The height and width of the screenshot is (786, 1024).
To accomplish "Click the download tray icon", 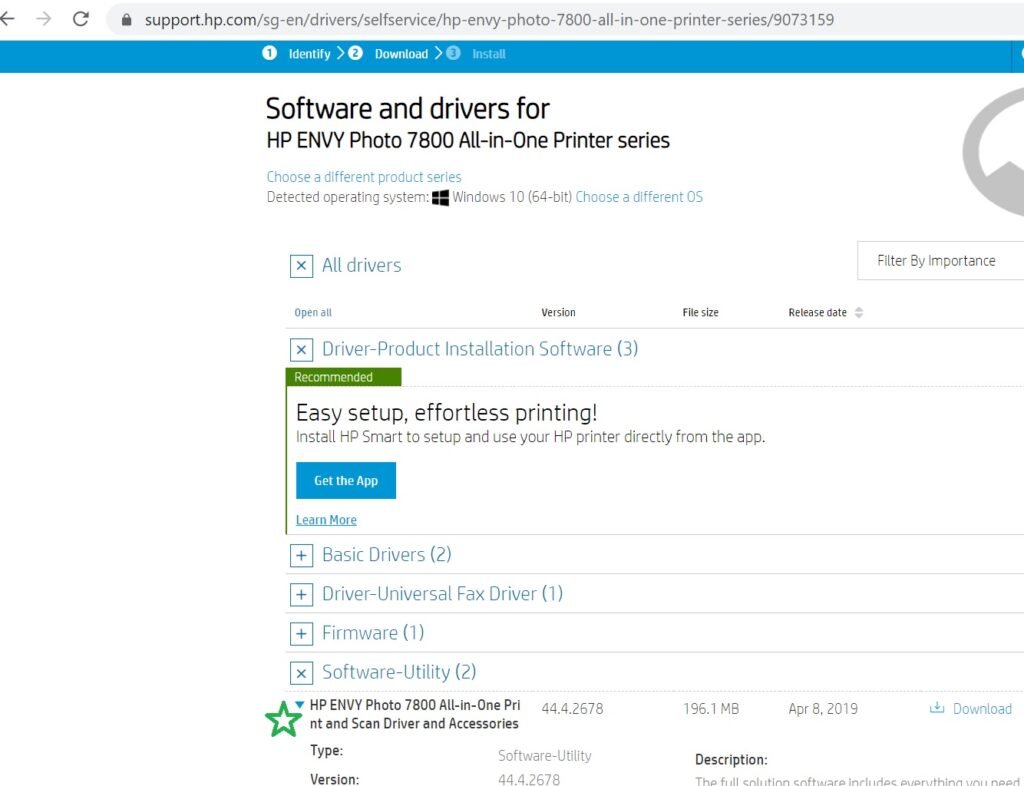I will pyautogui.click(x=936, y=708).
